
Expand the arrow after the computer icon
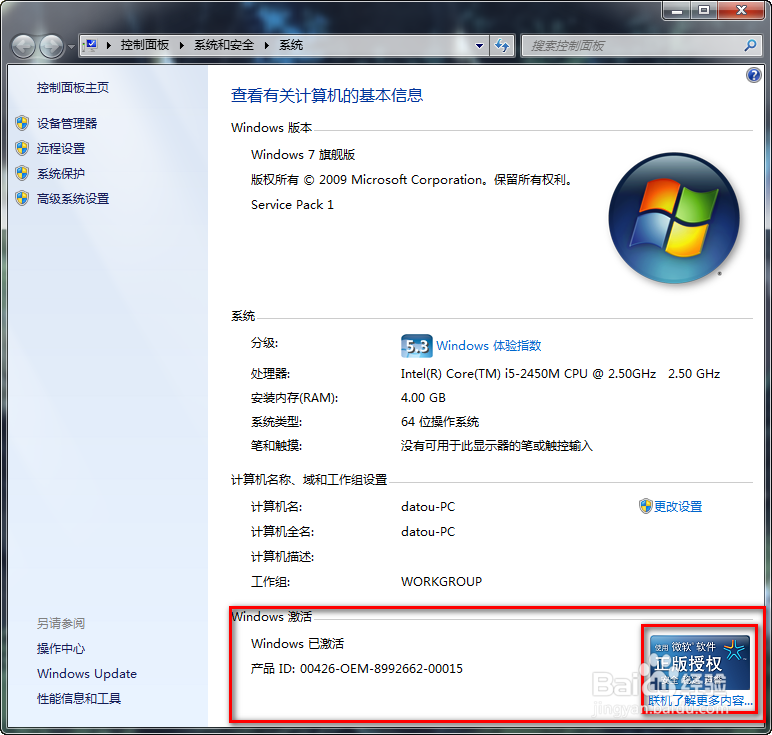click(109, 45)
